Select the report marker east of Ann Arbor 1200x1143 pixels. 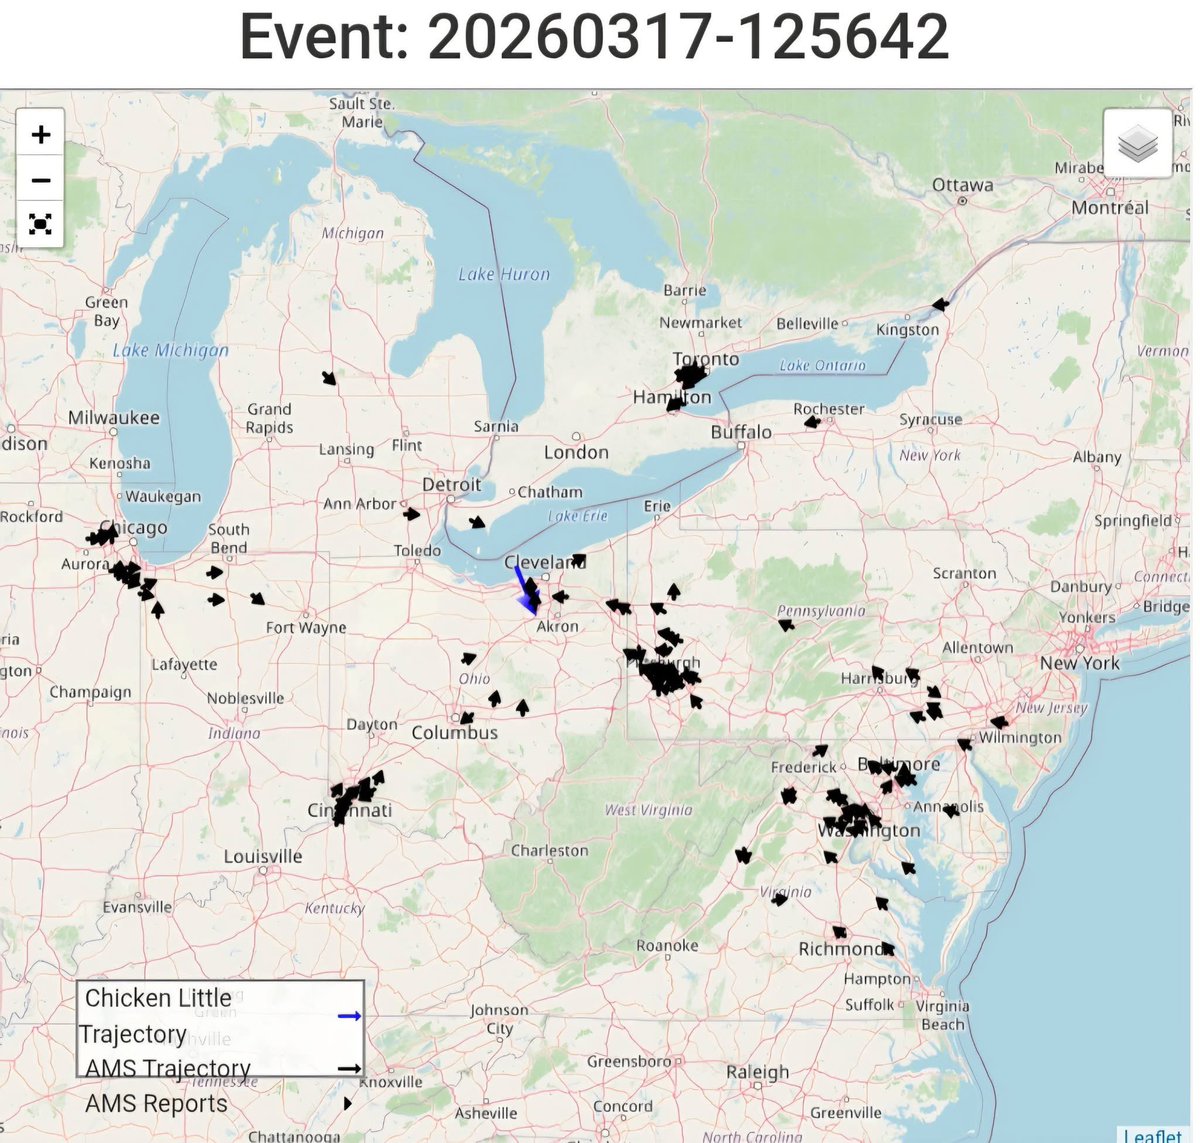(x=411, y=514)
